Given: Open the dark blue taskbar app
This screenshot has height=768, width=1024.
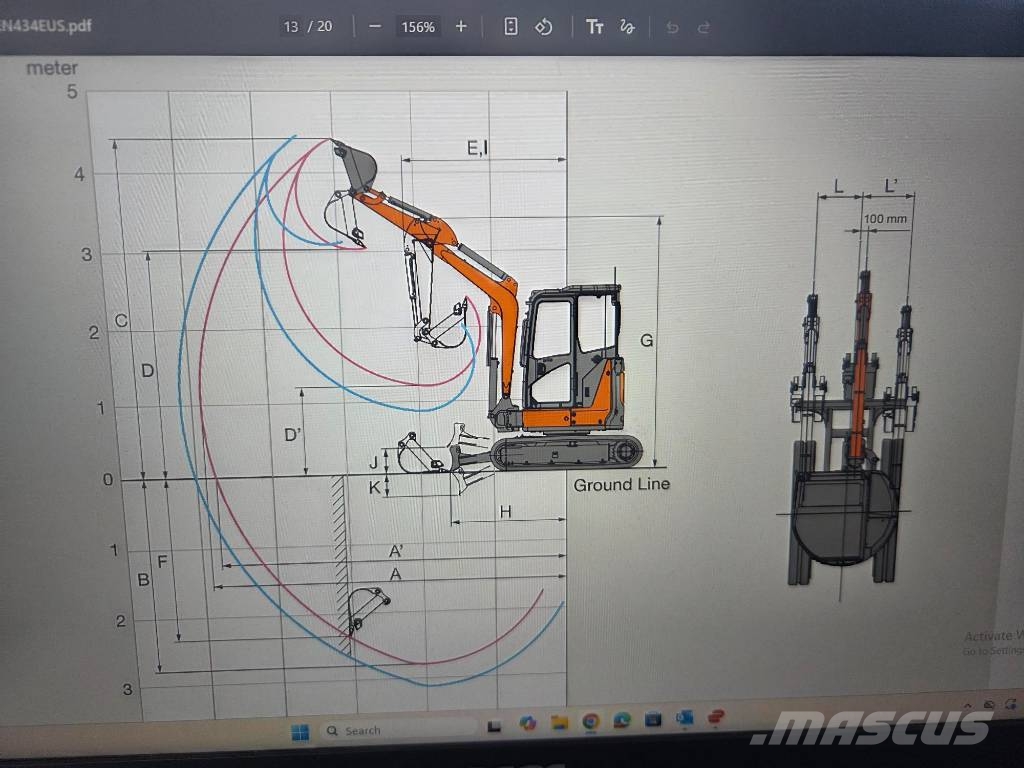Looking at the screenshot, I should point(652,720).
